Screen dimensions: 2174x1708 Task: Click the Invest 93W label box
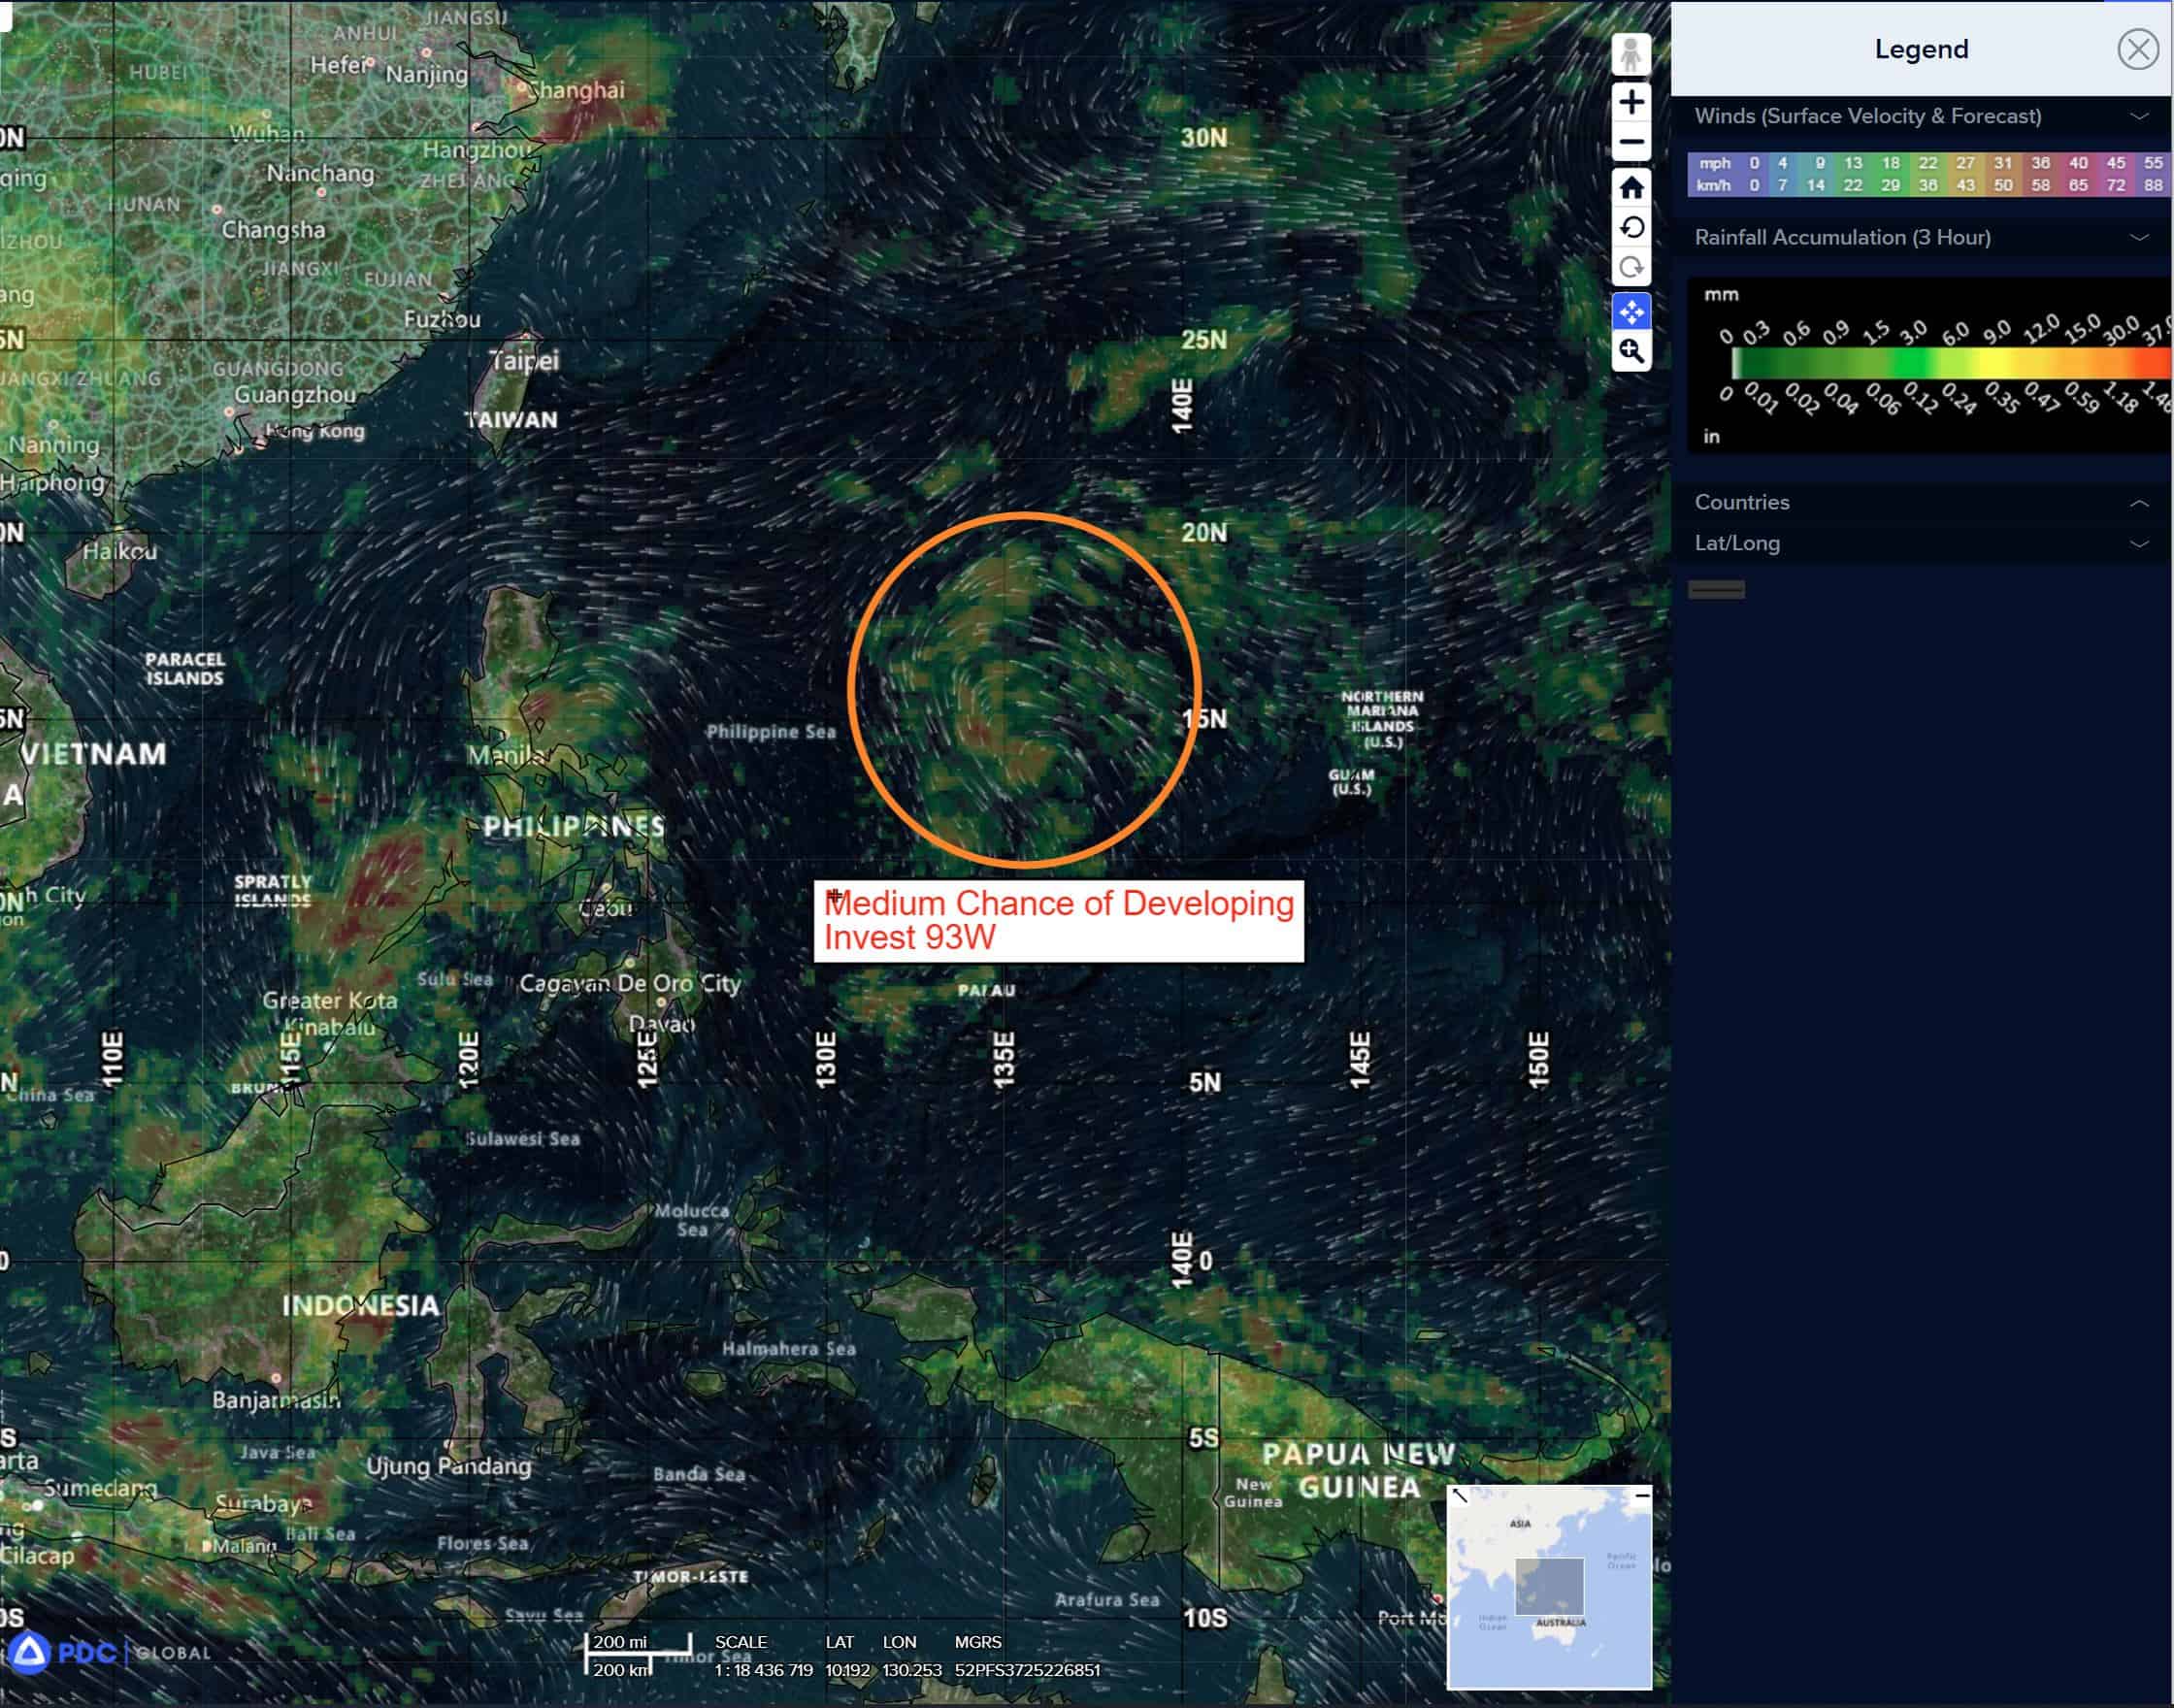pyautogui.click(x=1058, y=921)
